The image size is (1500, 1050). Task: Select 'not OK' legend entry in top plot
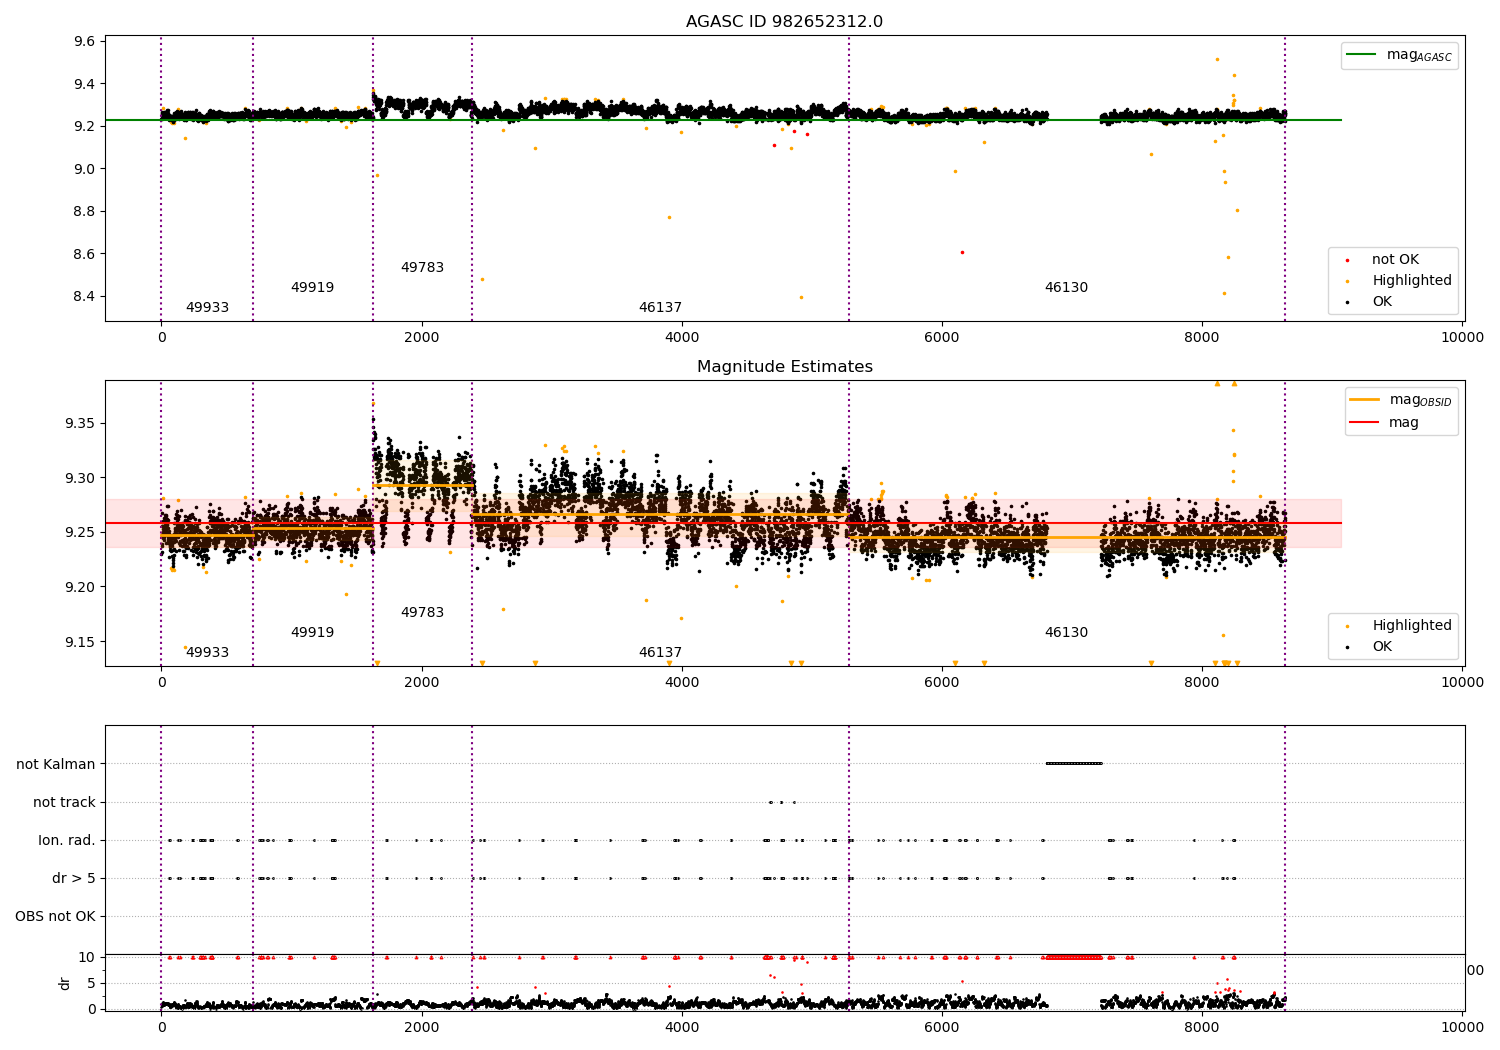point(1395,260)
